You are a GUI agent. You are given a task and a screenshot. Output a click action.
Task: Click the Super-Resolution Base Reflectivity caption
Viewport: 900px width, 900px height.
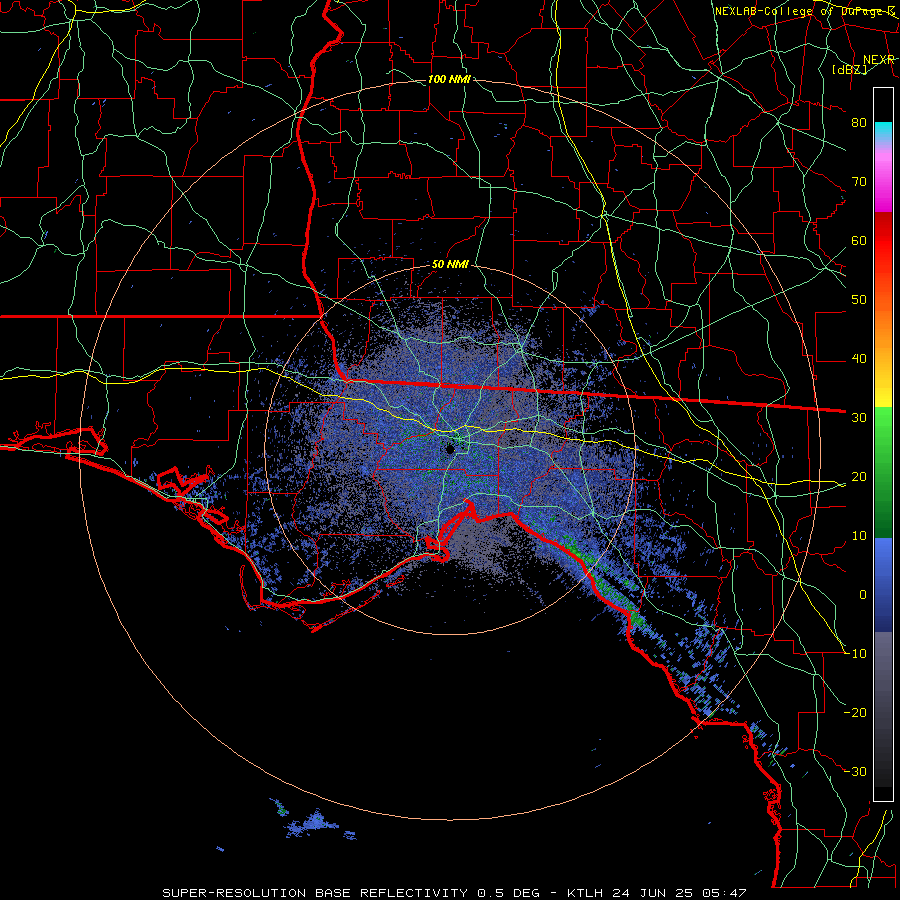click(x=454, y=893)
